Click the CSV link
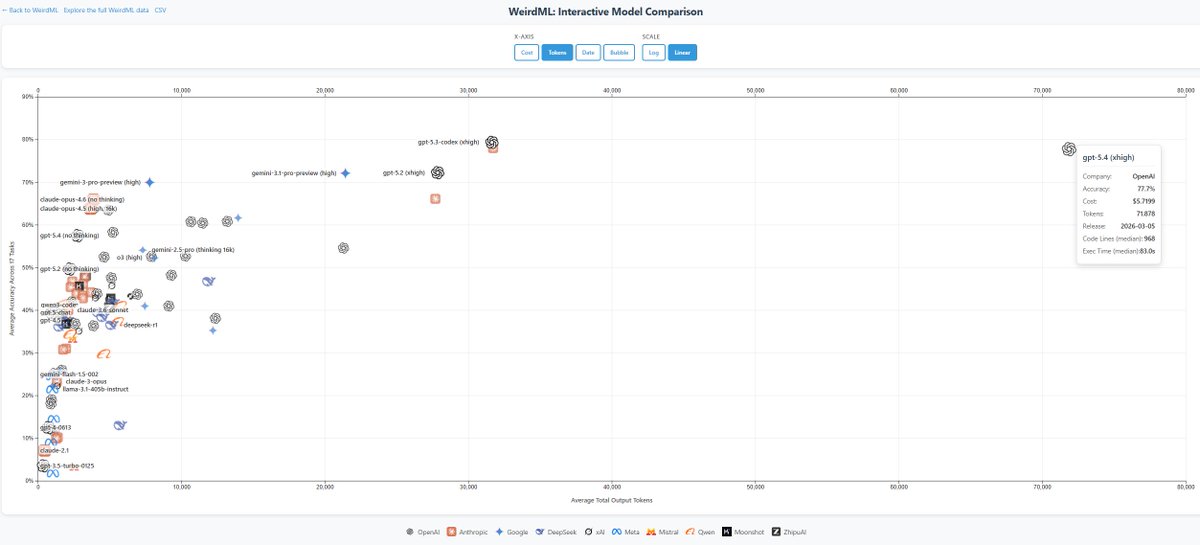Image resolution: width=1200 pixels, height=545 pixels. pyautogui.click(x=160, y=9)
